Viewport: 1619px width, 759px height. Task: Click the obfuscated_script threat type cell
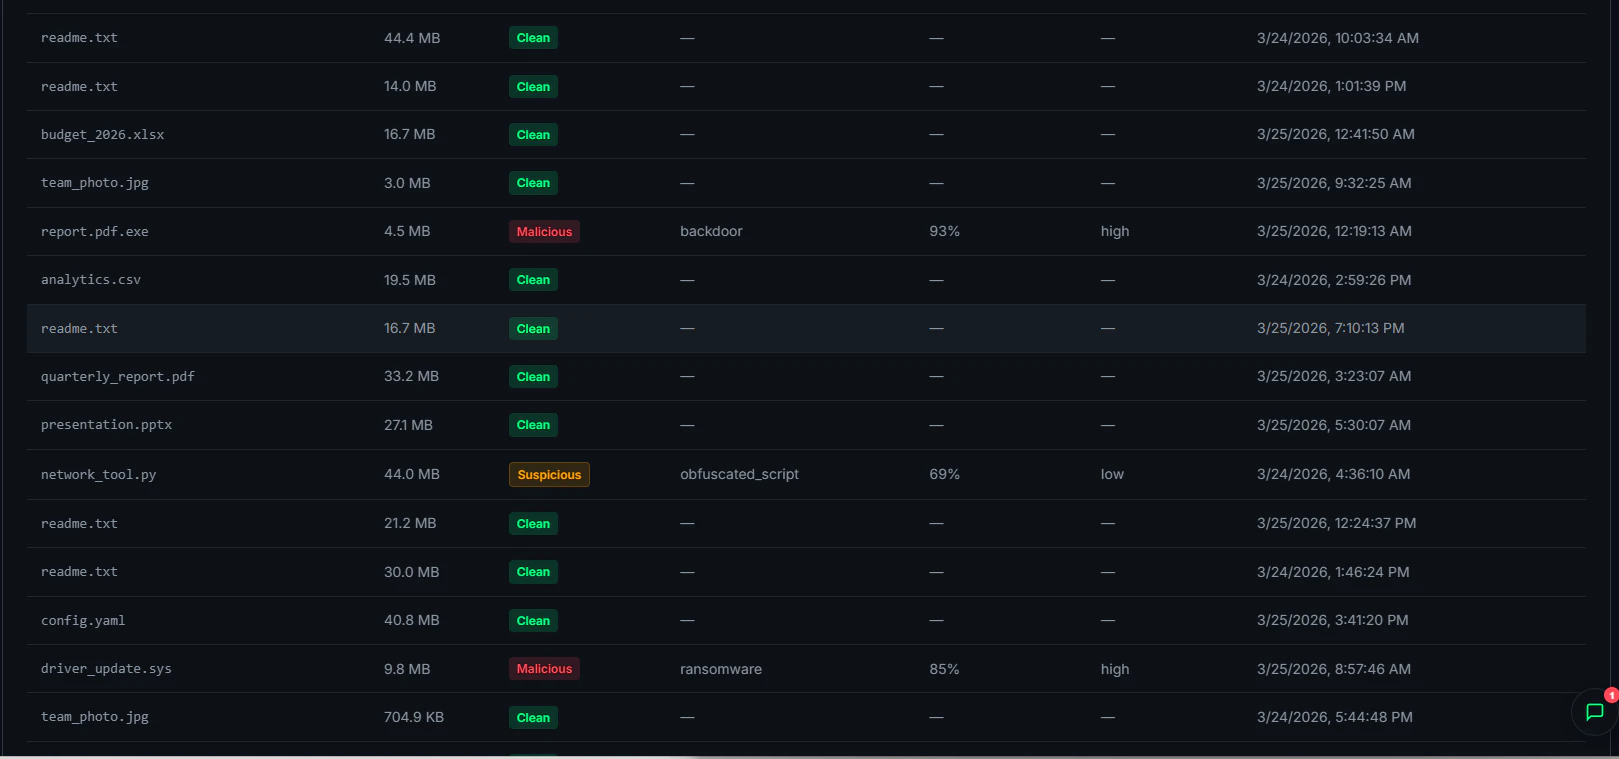coord(739,474)
